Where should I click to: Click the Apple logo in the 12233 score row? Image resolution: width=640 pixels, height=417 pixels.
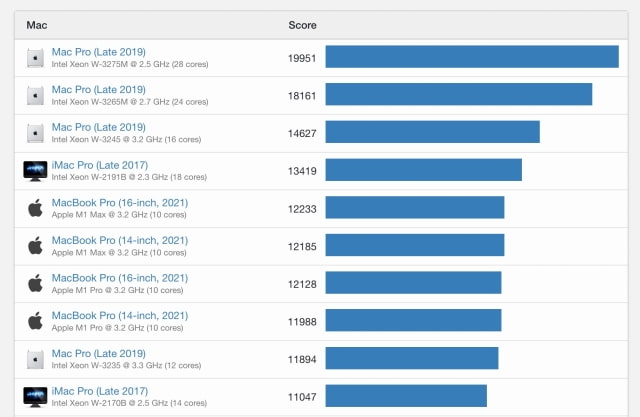click(35, 208)
